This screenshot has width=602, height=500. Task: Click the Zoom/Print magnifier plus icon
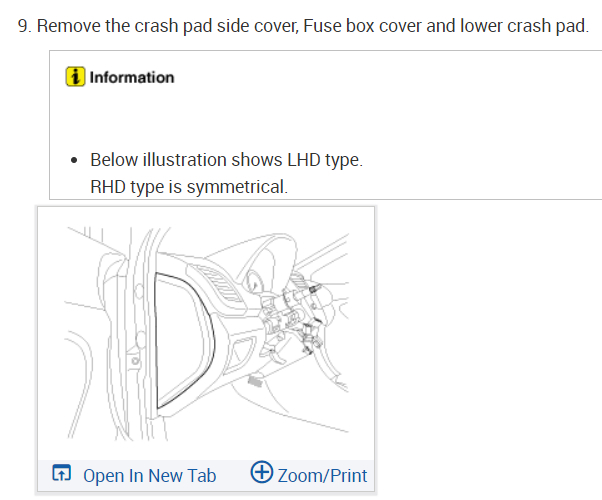(262, 473)
